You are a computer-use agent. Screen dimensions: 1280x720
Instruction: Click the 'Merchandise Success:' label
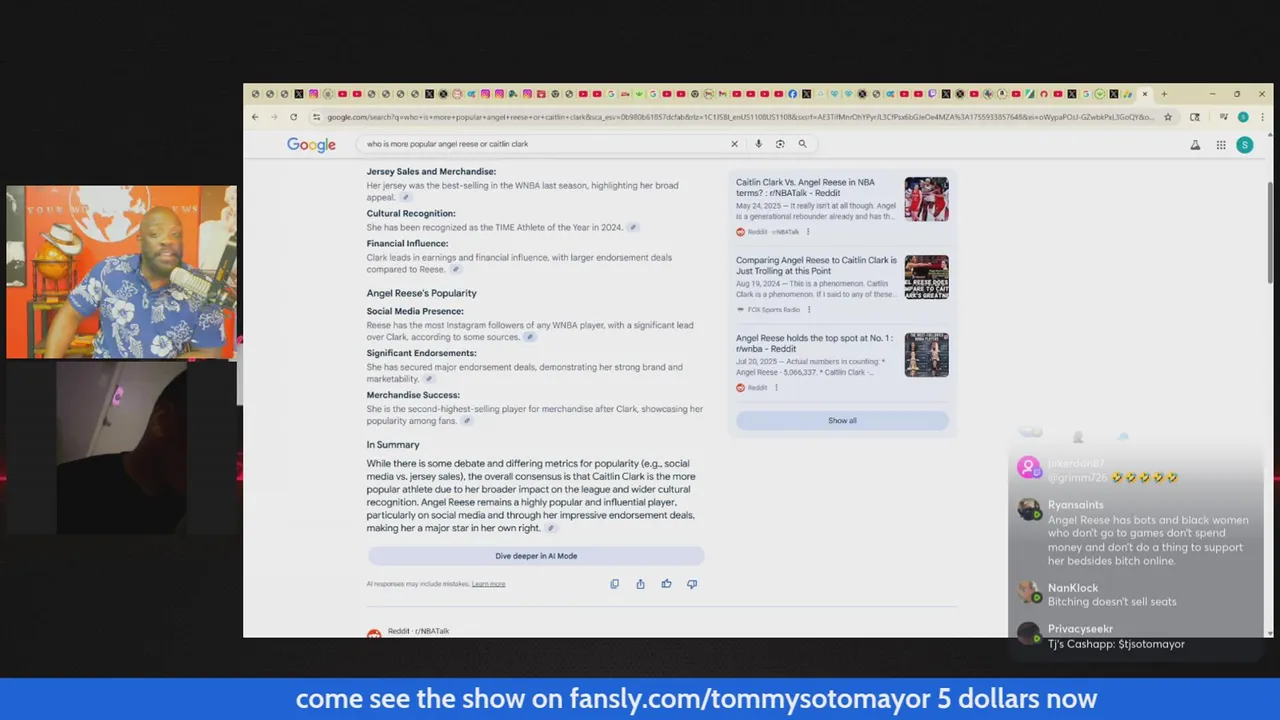(413, 396)
